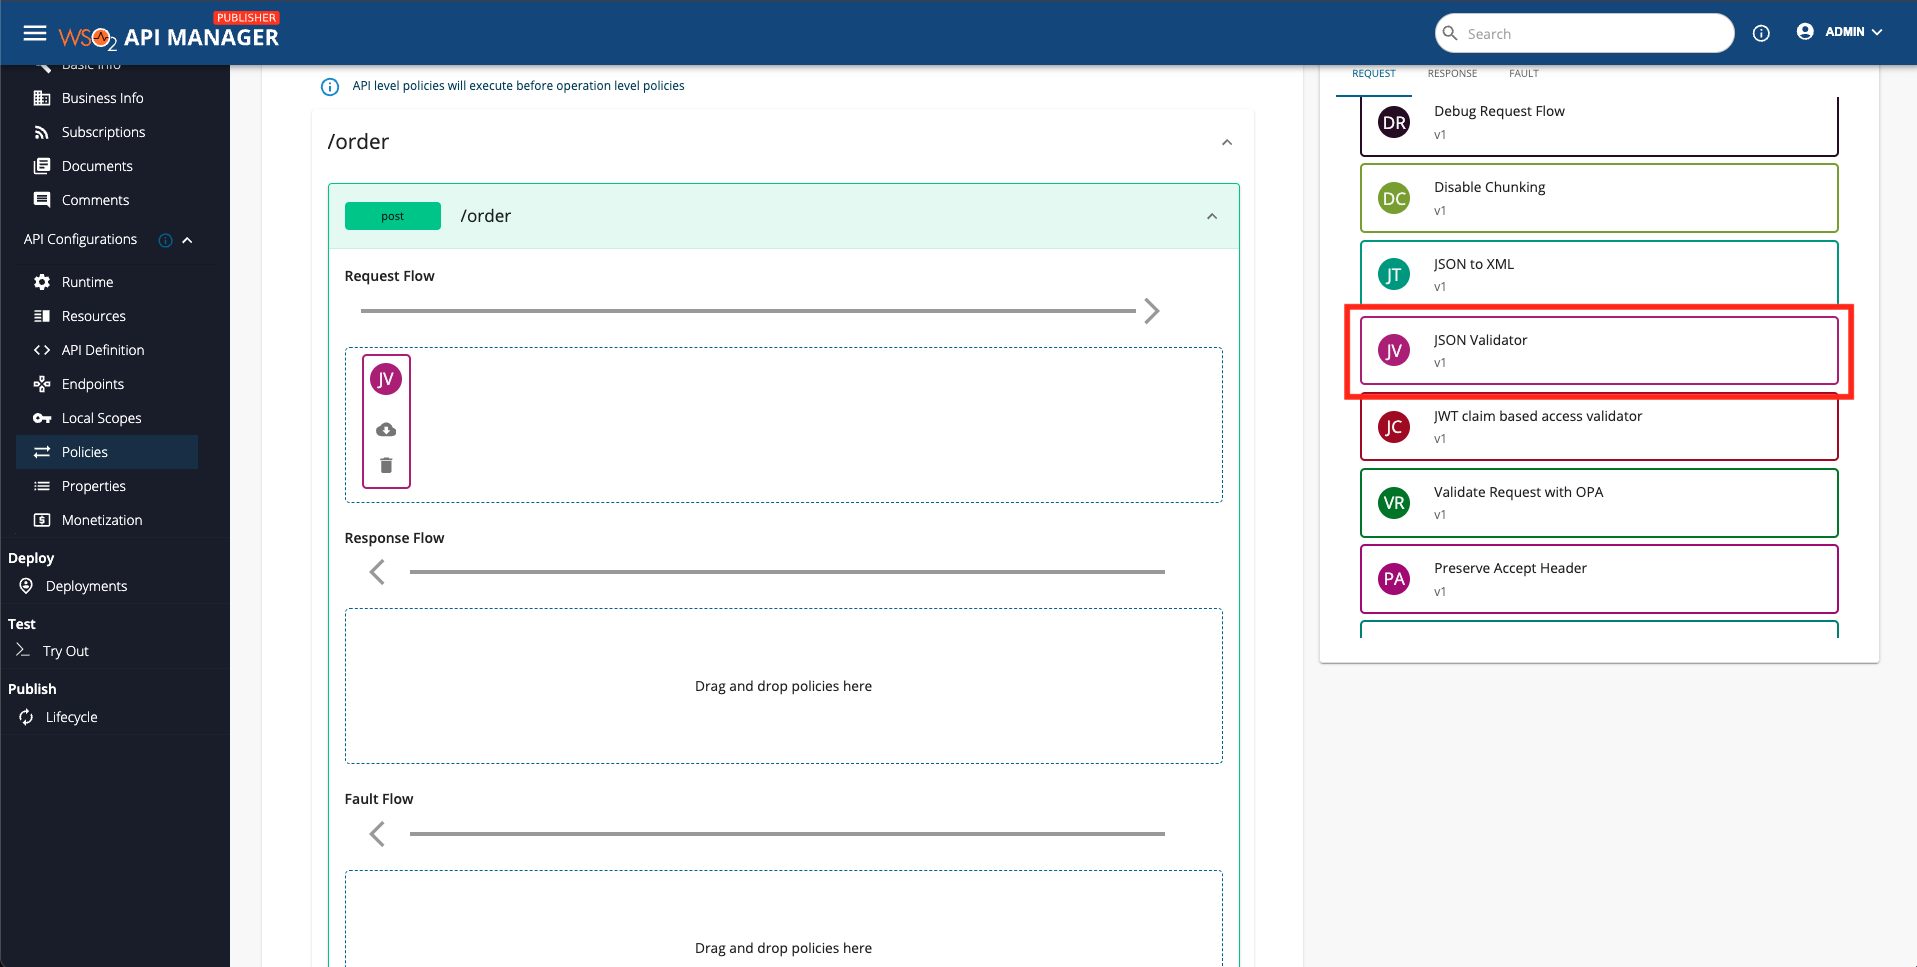Click the JV avatar in request flow

point(386,379)
